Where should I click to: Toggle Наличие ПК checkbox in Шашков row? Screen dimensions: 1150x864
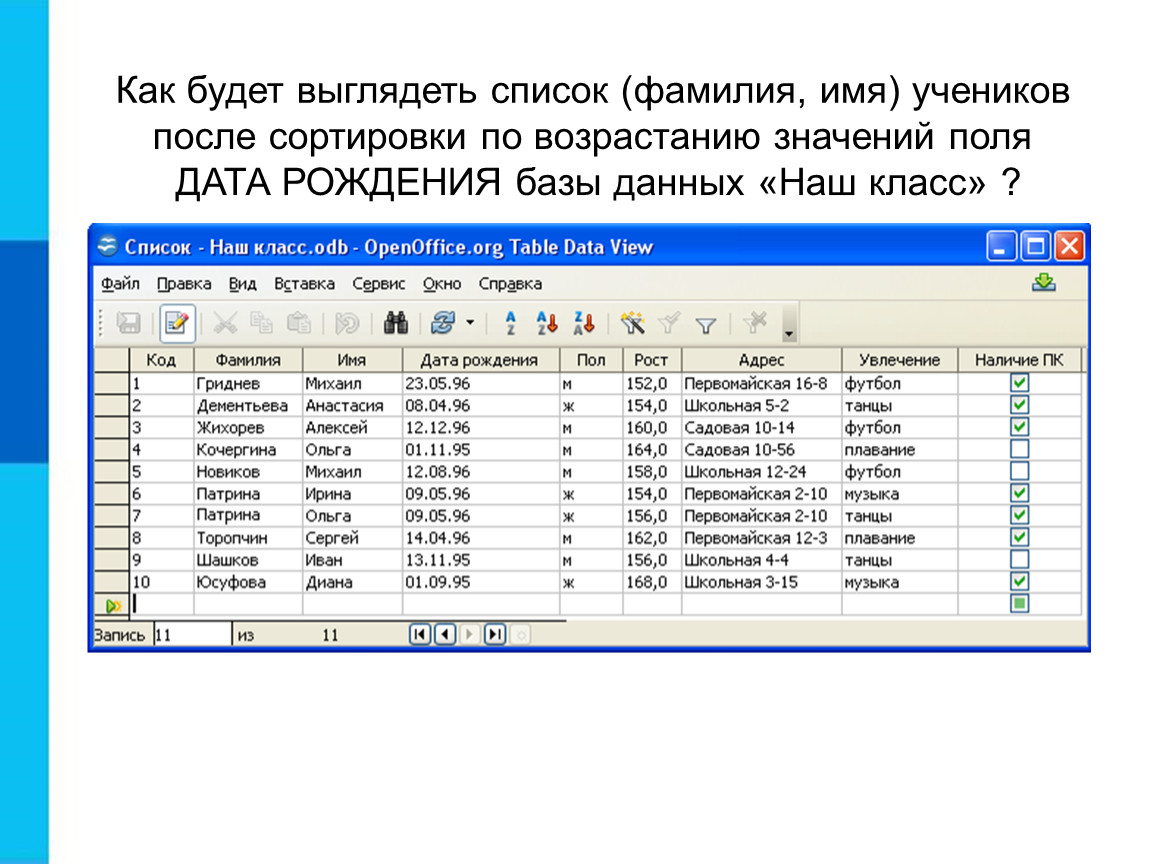tap(1019, 560)
